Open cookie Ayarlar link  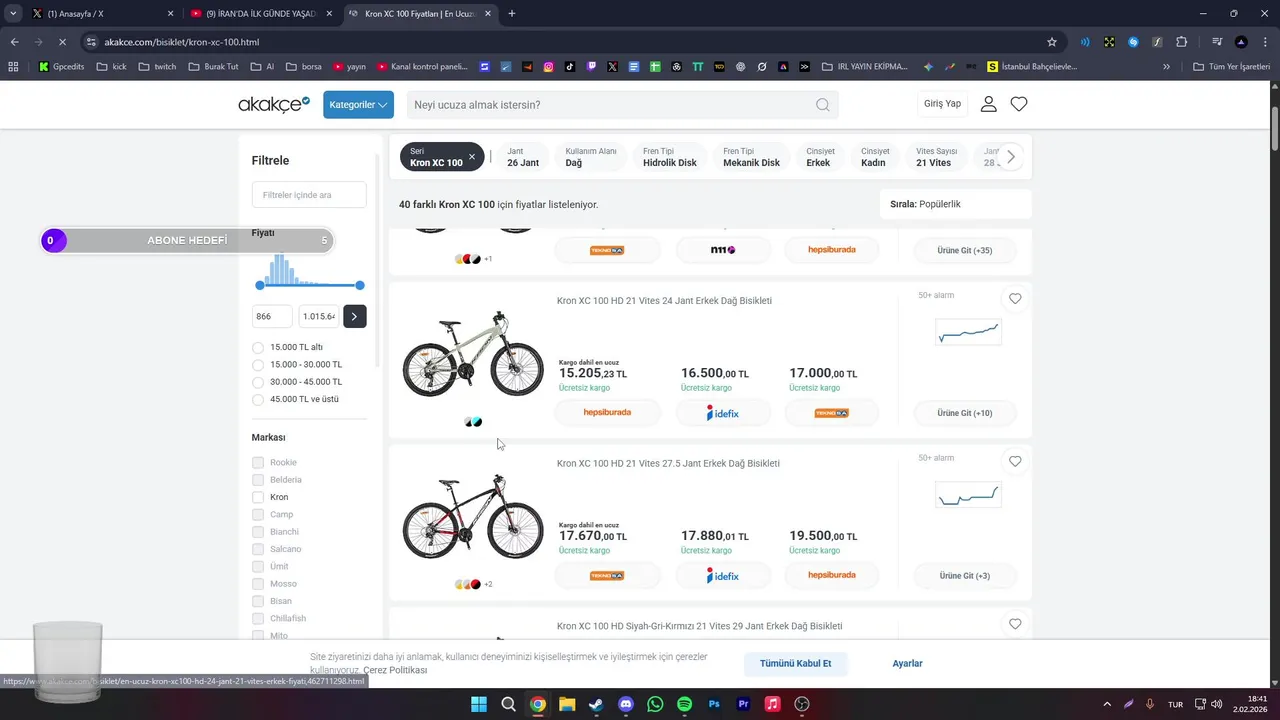(907, 664)
